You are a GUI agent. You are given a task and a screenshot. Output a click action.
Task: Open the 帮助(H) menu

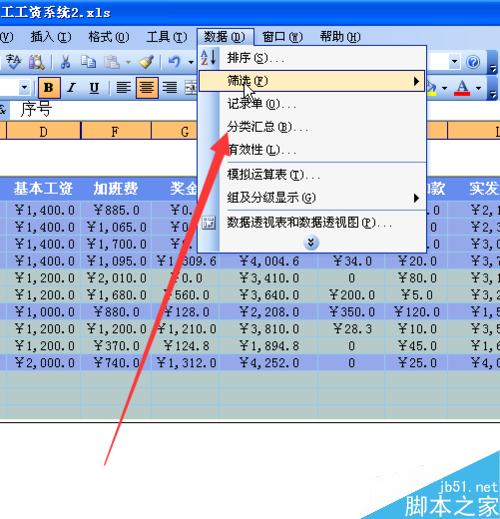[x=340, y=37]
